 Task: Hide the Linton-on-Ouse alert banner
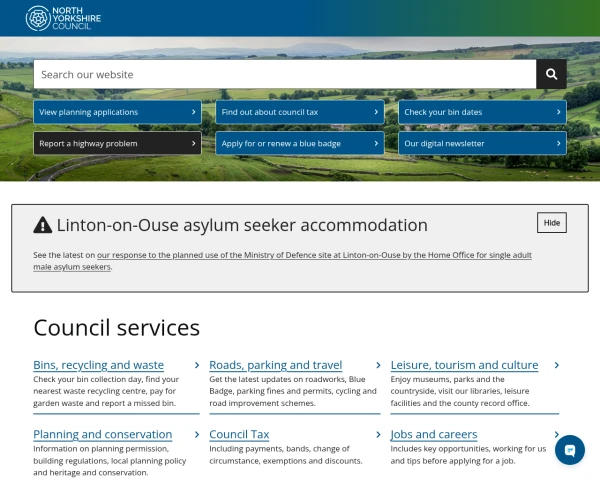pos(552,223)
